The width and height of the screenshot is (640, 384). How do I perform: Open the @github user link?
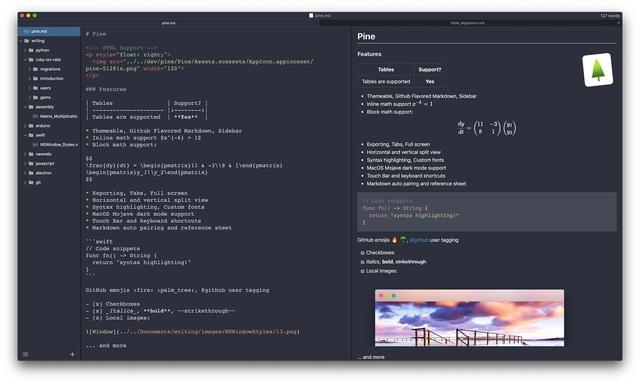419,240
